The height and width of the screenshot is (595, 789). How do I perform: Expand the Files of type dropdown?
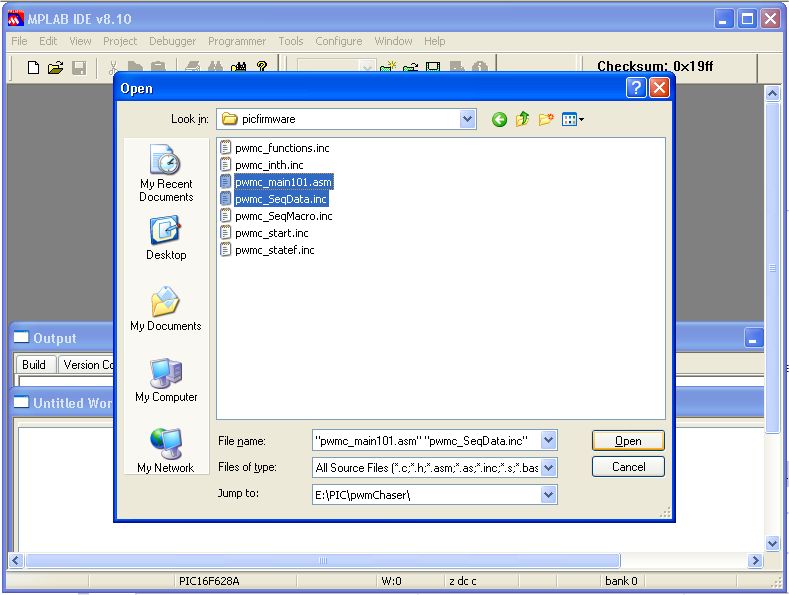tap(548, 467)
